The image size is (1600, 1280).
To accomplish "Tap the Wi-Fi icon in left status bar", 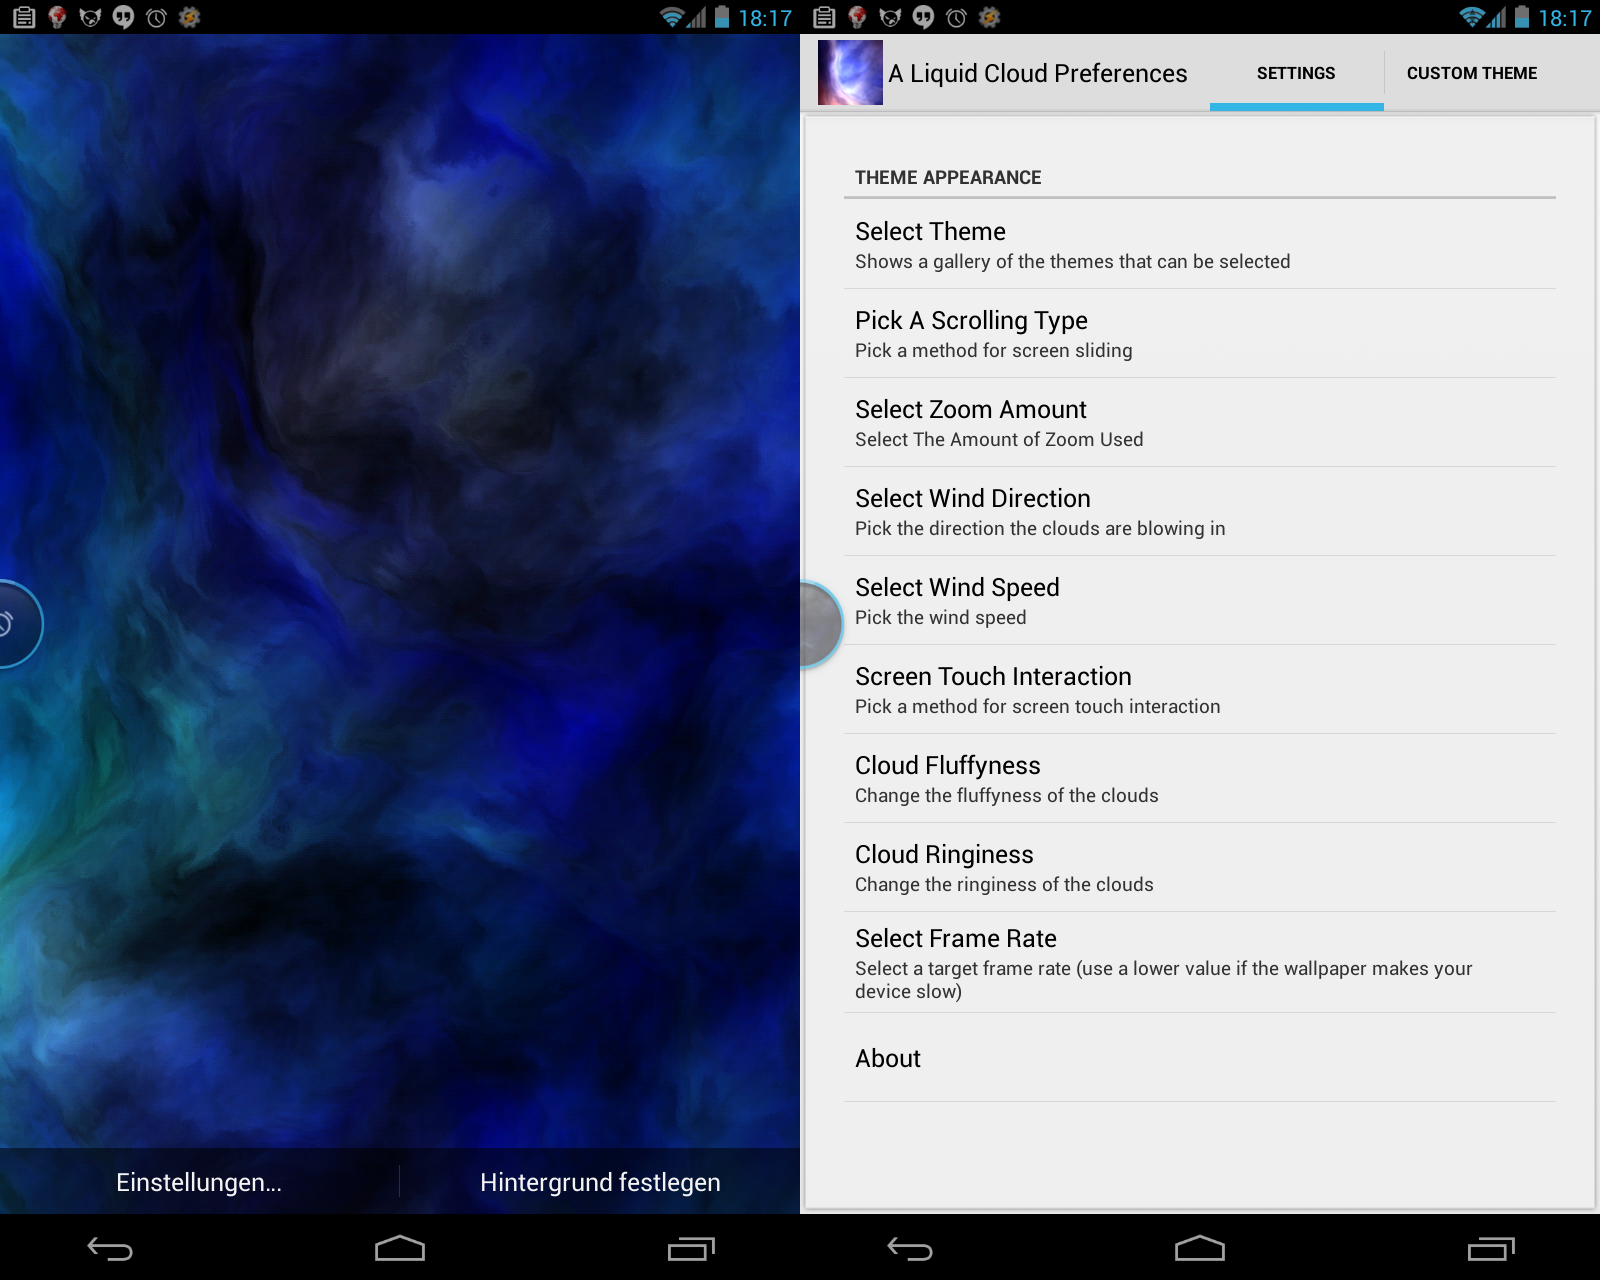I will tap(672, 17).
